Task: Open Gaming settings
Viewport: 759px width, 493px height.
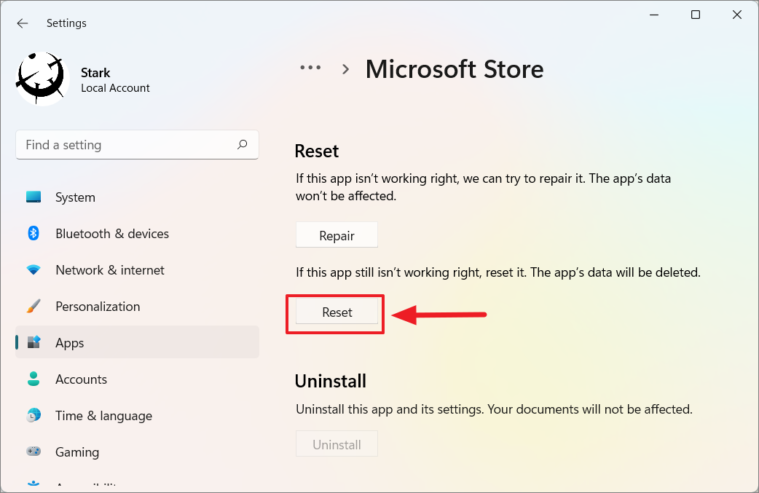Action: click(137, 451)
